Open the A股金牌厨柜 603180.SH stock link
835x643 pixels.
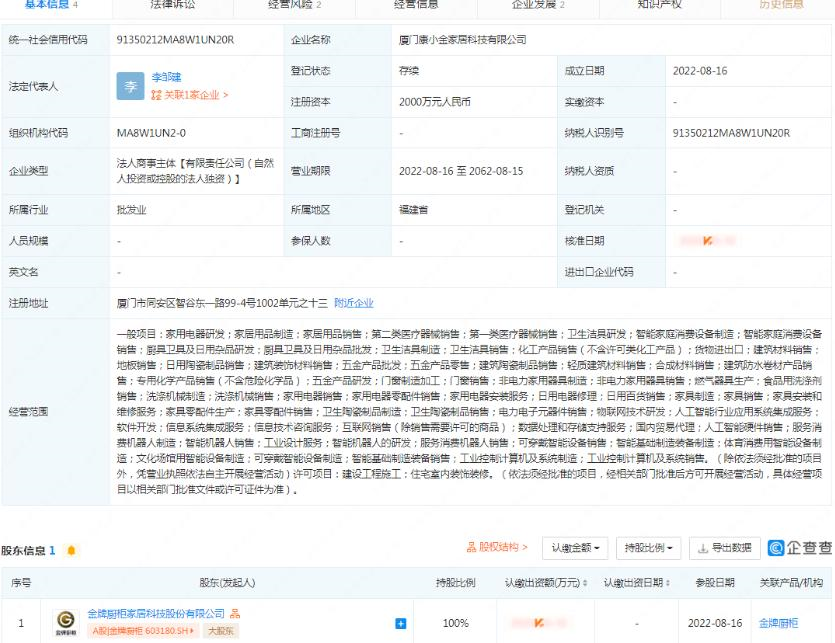(146, 632)
